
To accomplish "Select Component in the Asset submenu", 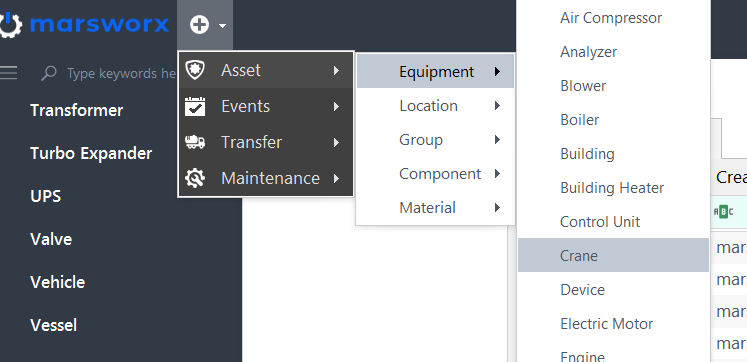I will click(x=435, y=174).
